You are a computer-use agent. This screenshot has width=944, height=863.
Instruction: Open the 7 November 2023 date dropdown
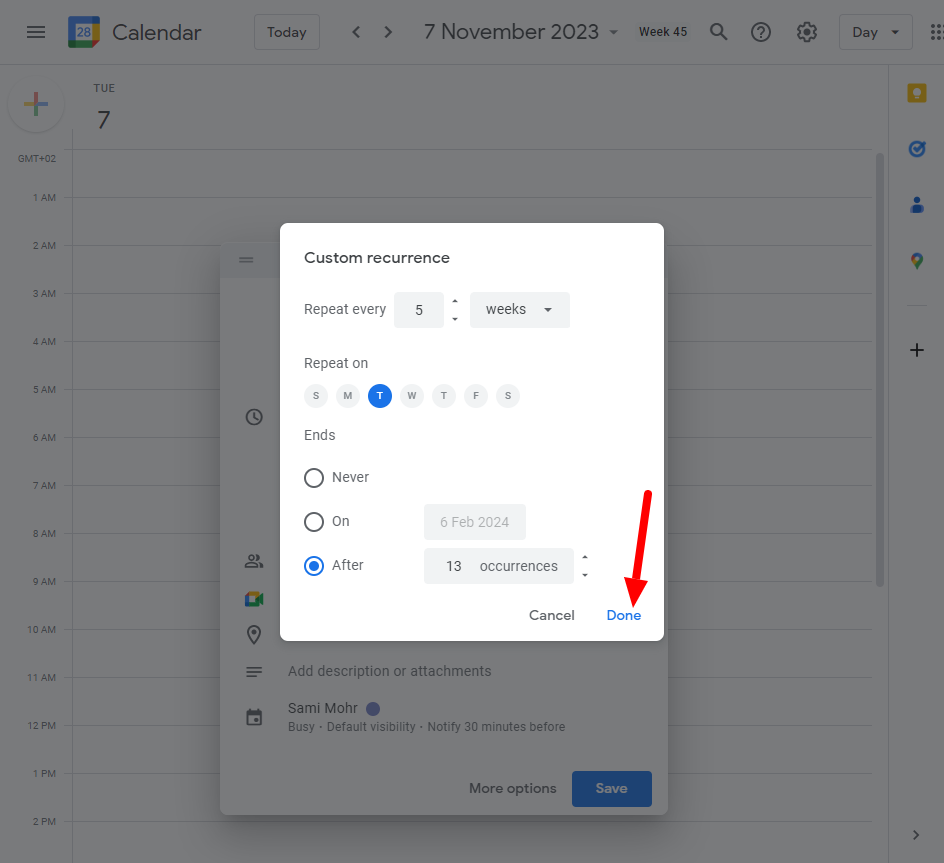point(520,31)
